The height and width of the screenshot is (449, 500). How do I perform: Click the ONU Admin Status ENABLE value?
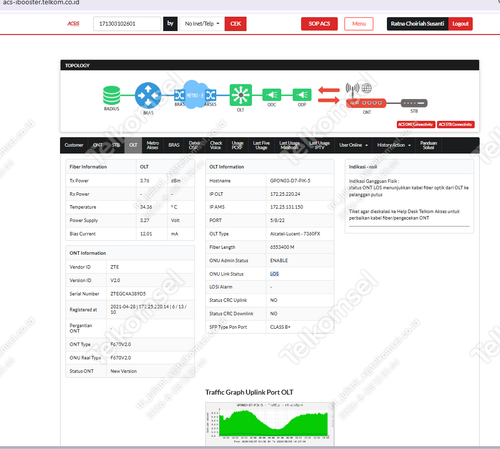(279, 260)
